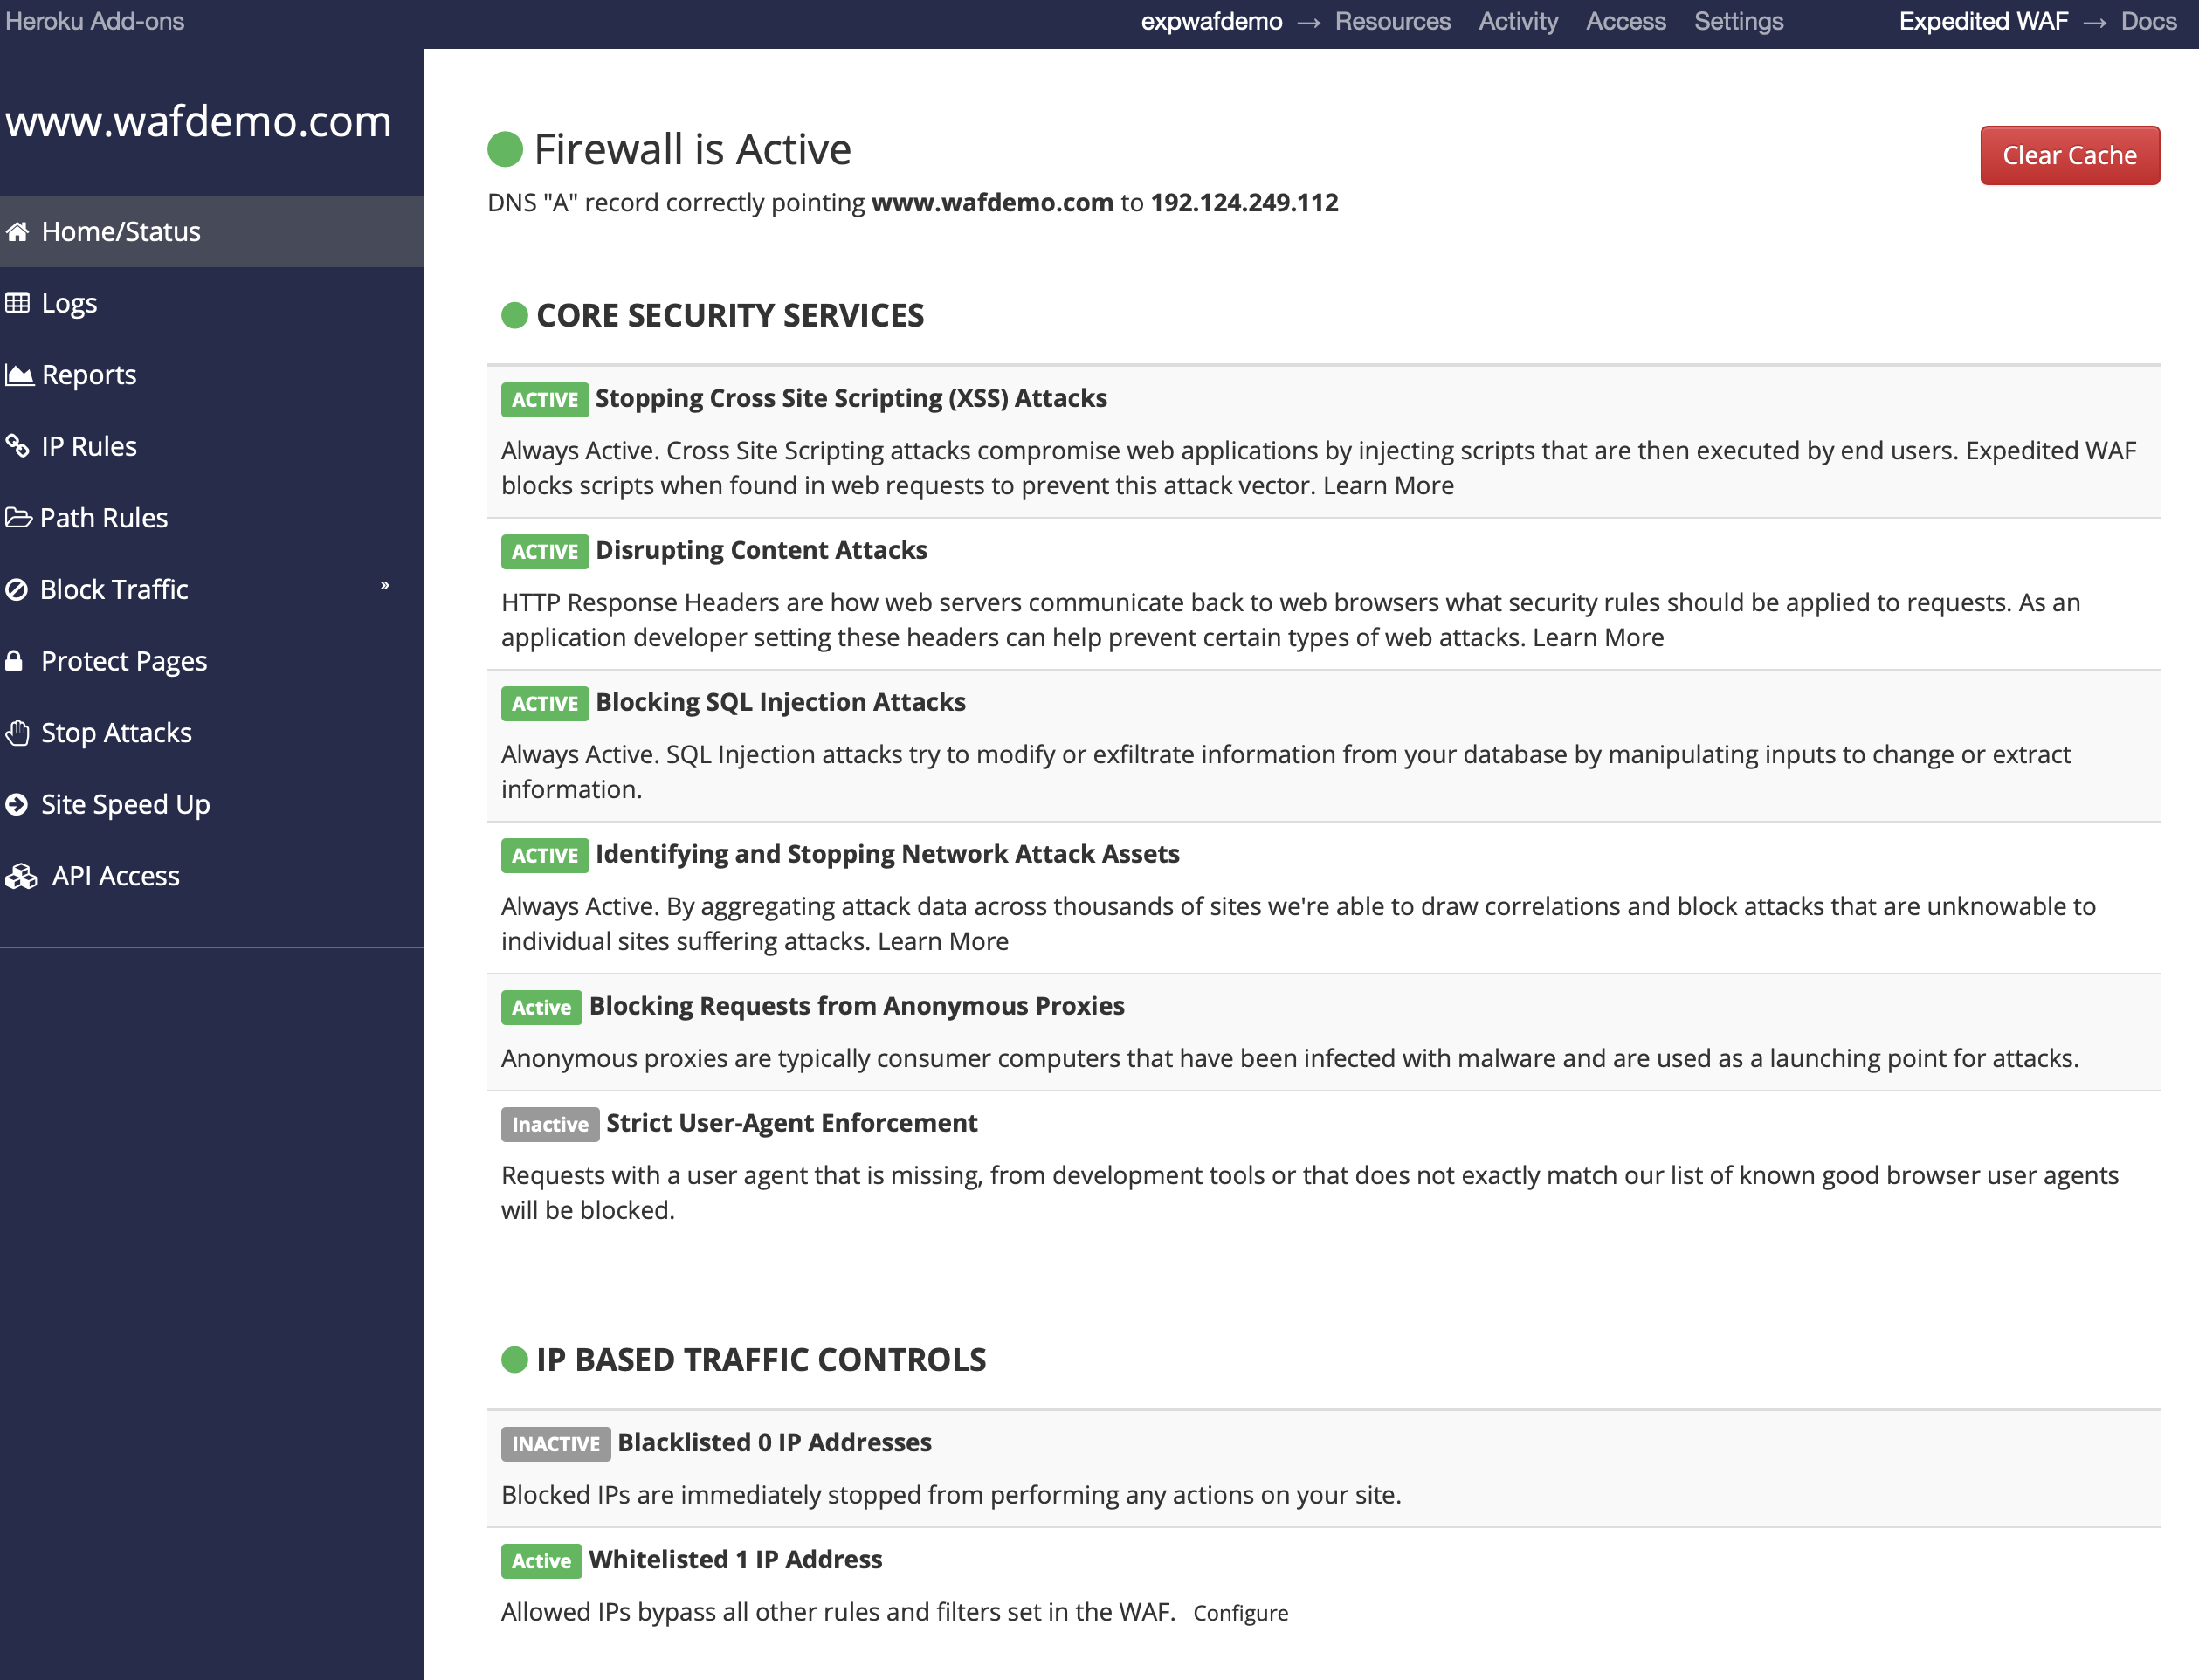2199x1680 pixels.
Task: Open the Resources tab in top bar
Action: (x=1392, y=22)
